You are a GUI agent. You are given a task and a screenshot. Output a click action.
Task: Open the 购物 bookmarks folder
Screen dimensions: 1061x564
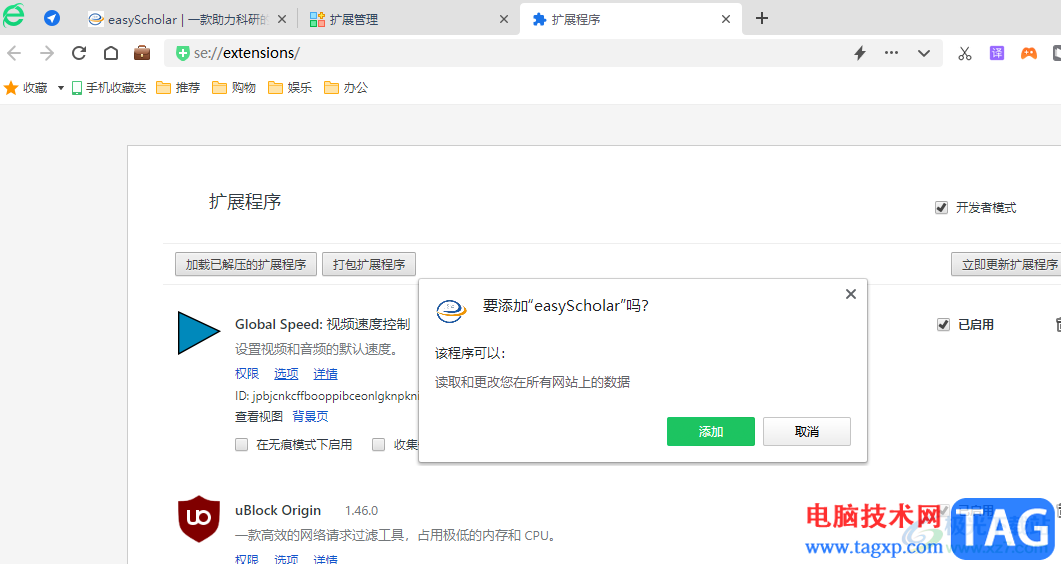[x=234, y=88]
